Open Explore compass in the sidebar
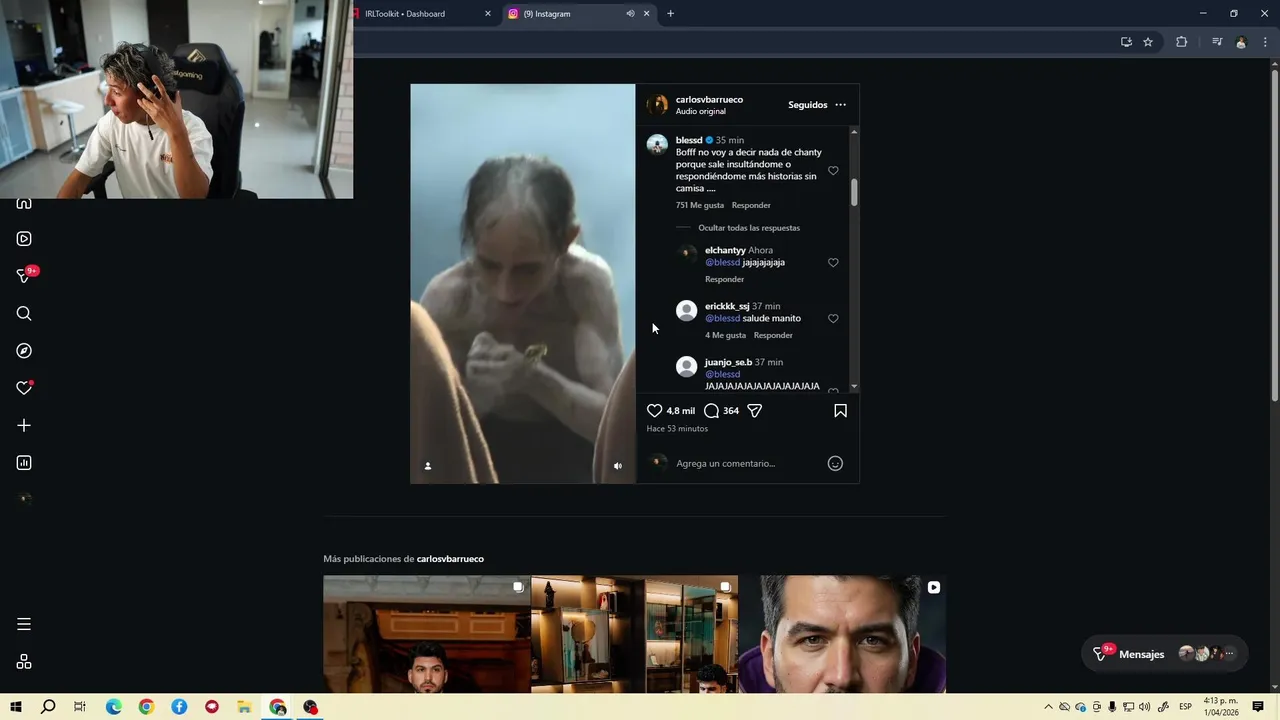The height and width of the screenshot is (720, 1280). 24,351
